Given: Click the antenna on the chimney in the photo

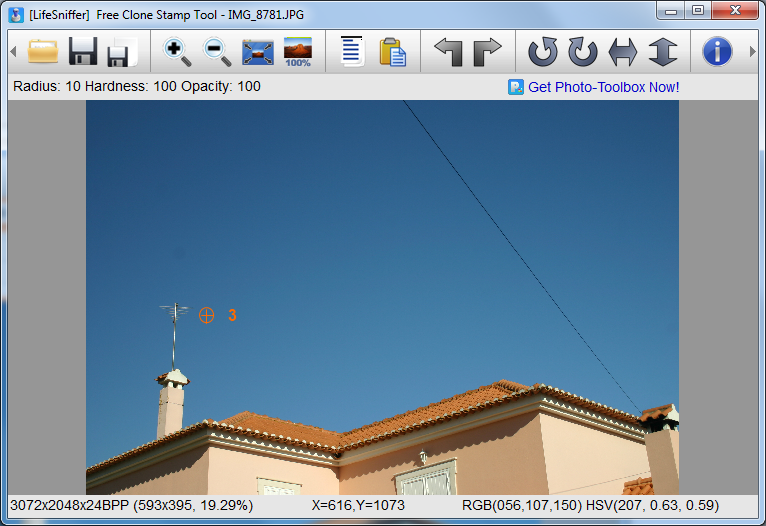Looking at the screenshot, I should tap(174, 336).
